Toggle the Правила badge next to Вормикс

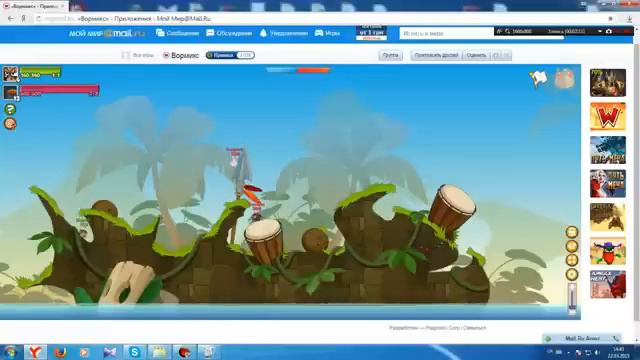(x=230, y=55)
